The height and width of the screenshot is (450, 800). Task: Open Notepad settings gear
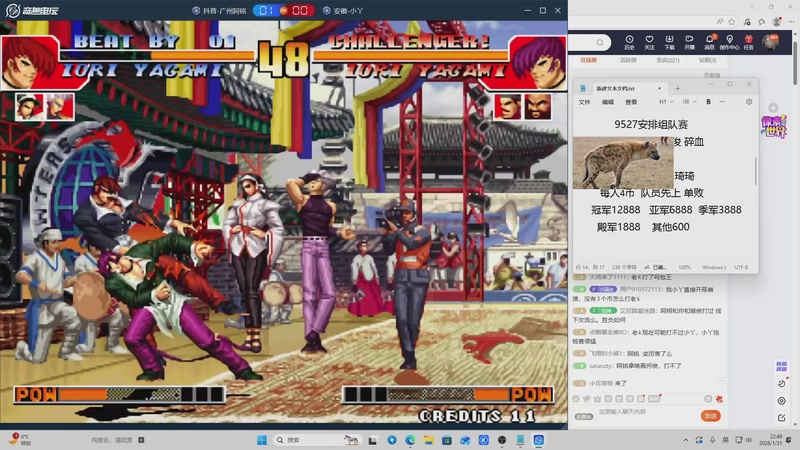(748, 102)
